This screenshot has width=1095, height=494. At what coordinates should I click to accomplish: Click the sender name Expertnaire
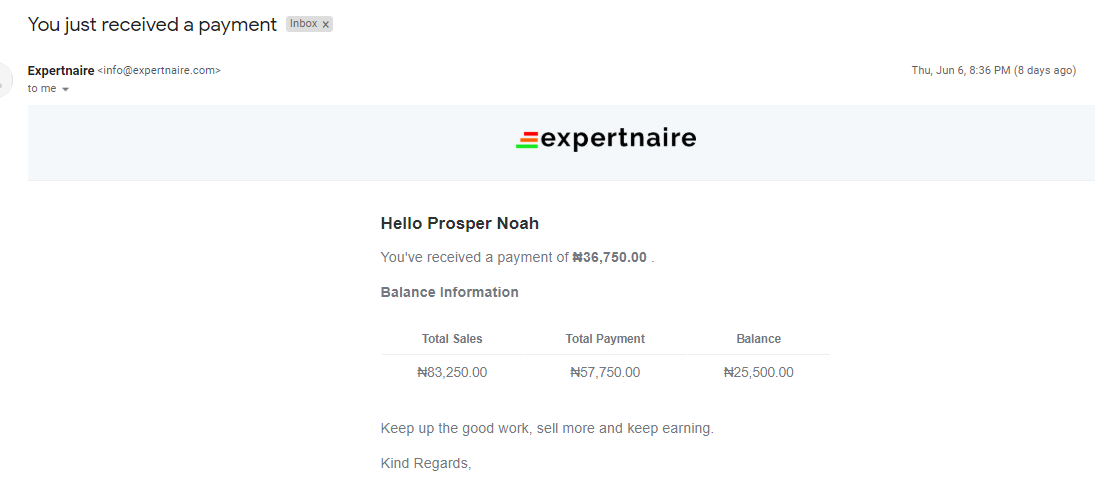(61, 71)
